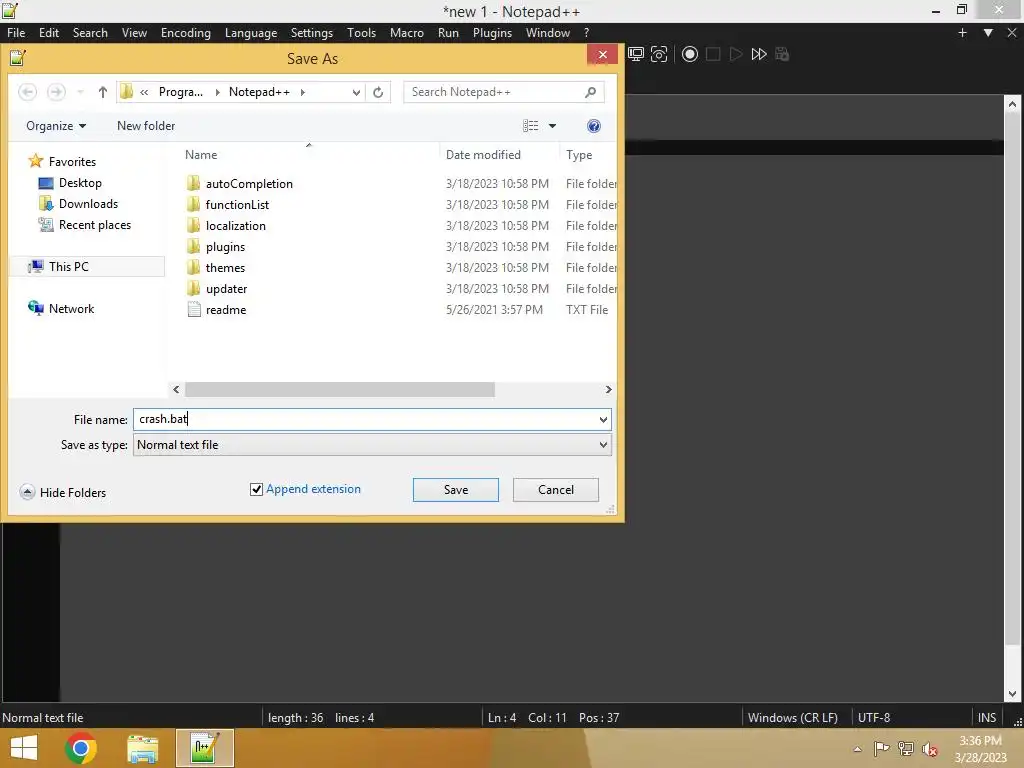Open Google Chrome from the taskbar
Image resolution: width=1024 pixels, height=768 pixels.
(x=80, y=748)
